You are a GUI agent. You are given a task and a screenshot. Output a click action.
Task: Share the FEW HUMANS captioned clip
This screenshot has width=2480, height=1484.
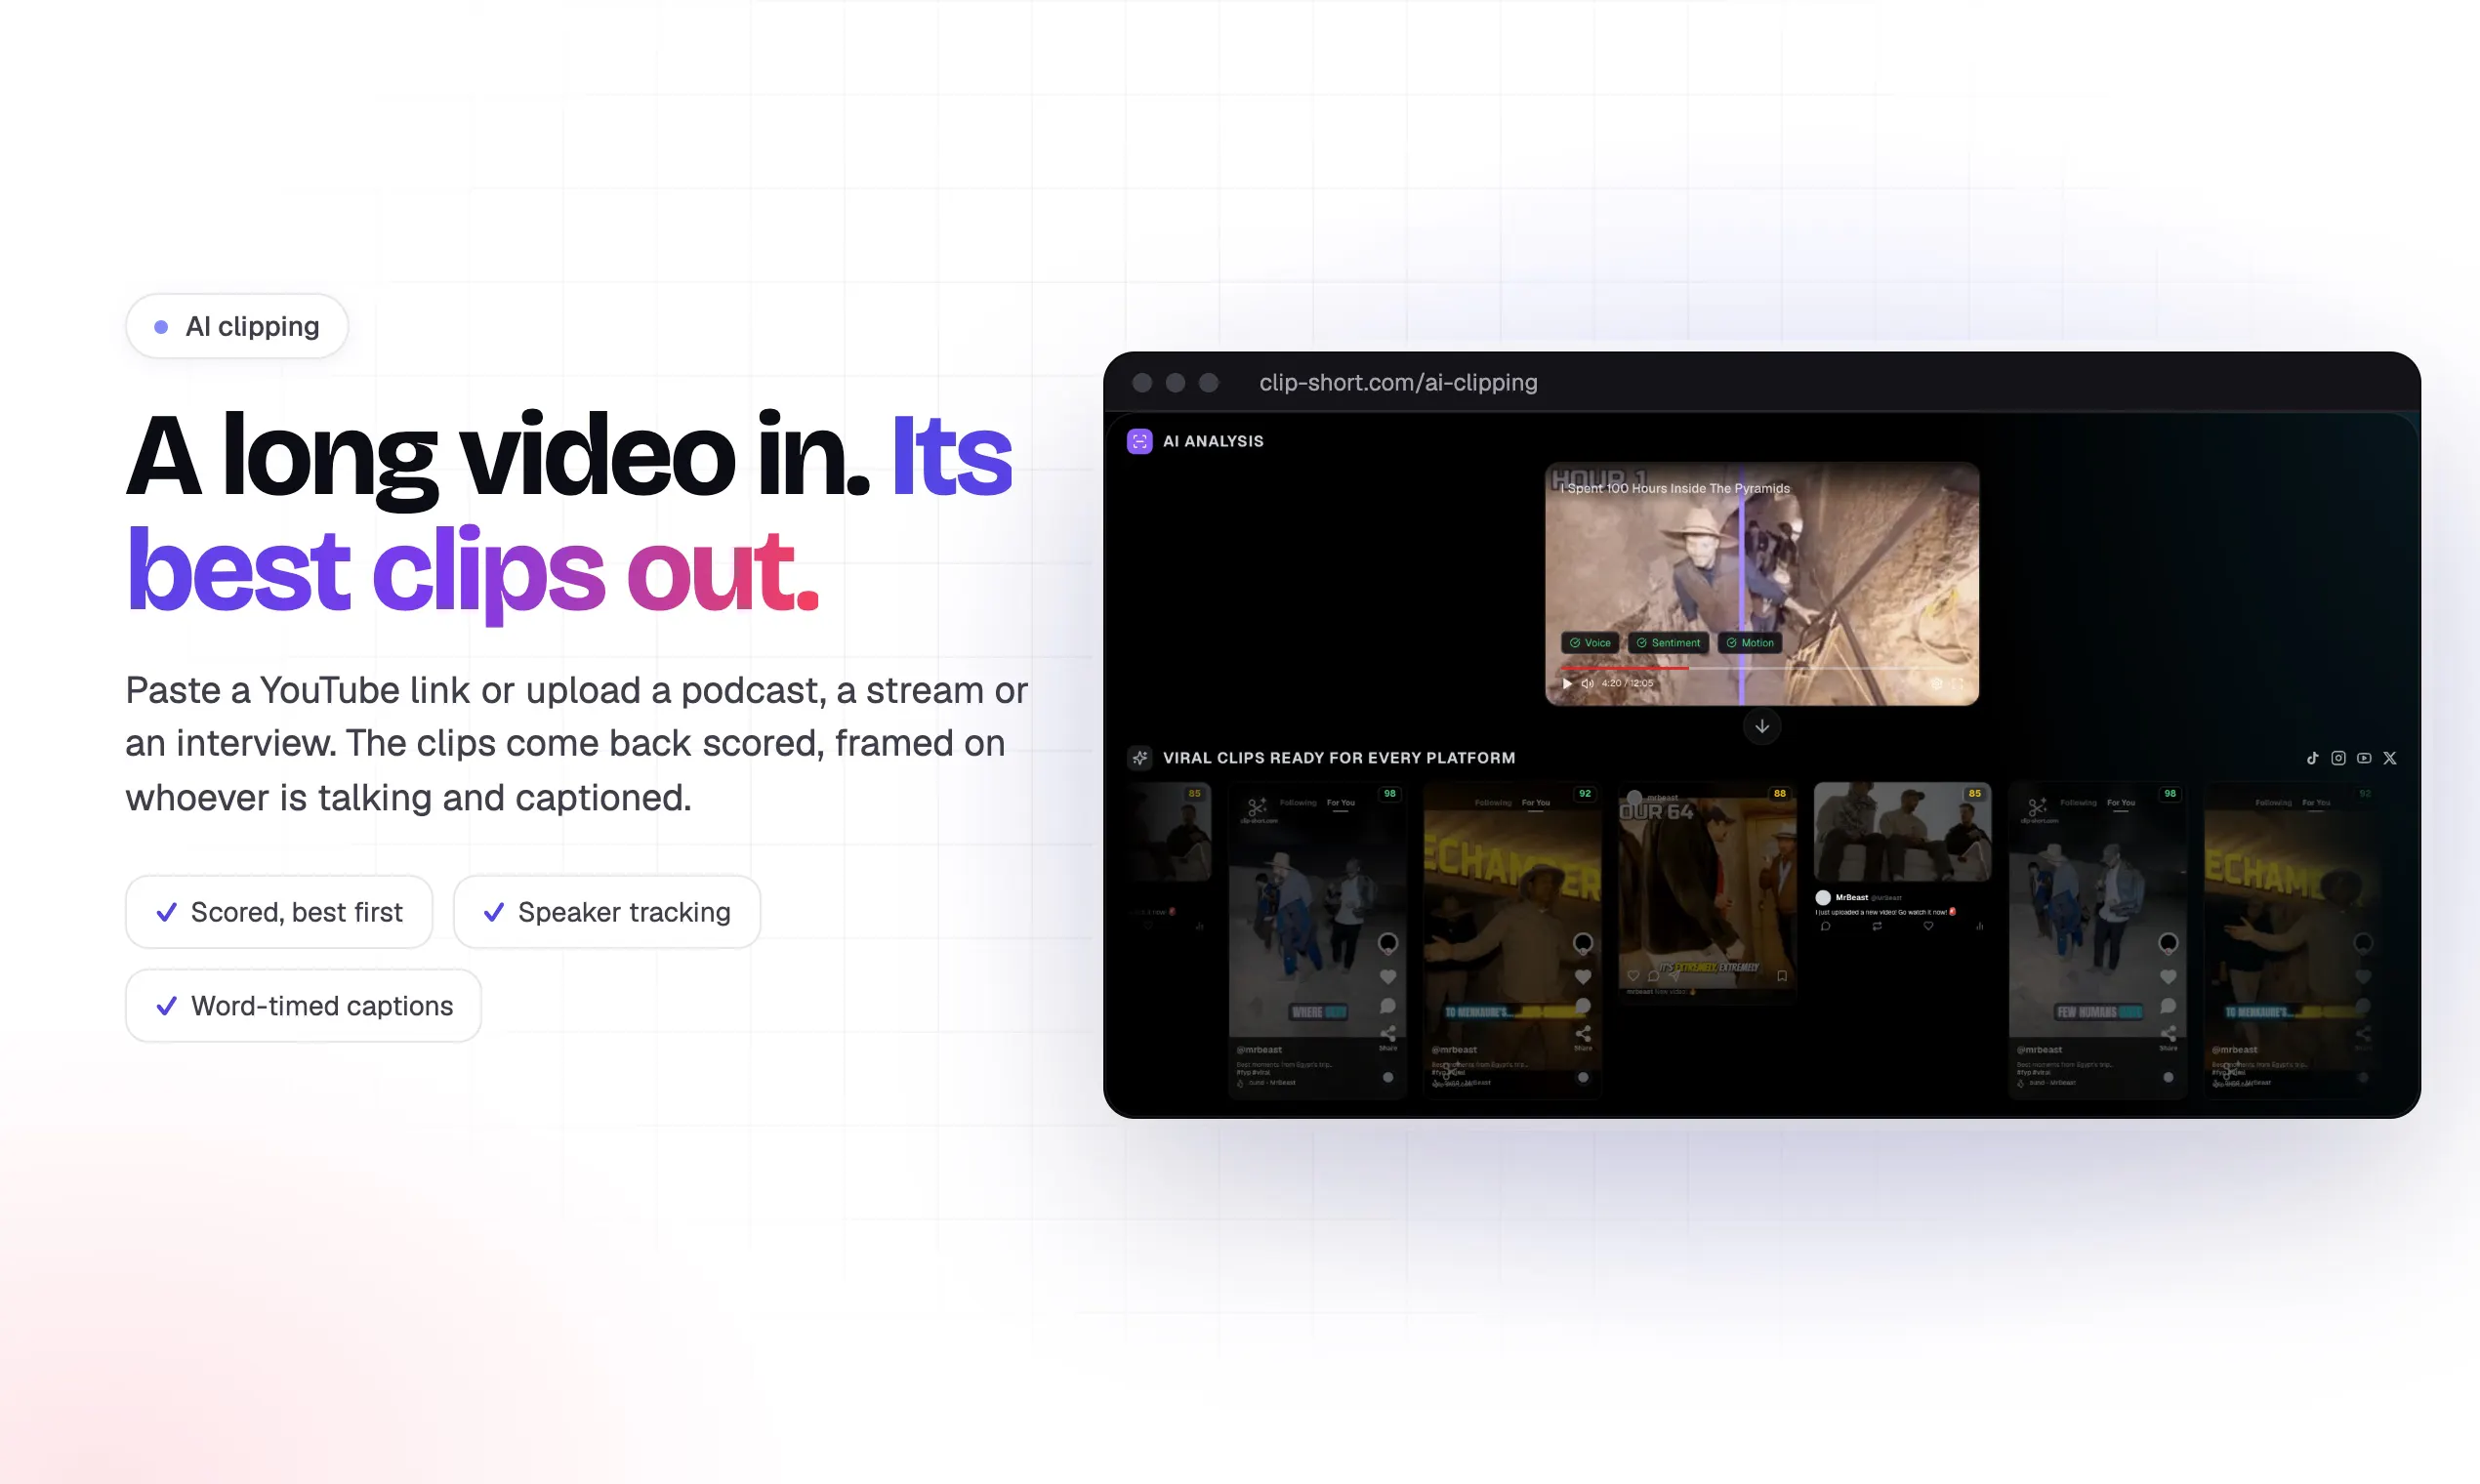[x=2168, y=1034]
